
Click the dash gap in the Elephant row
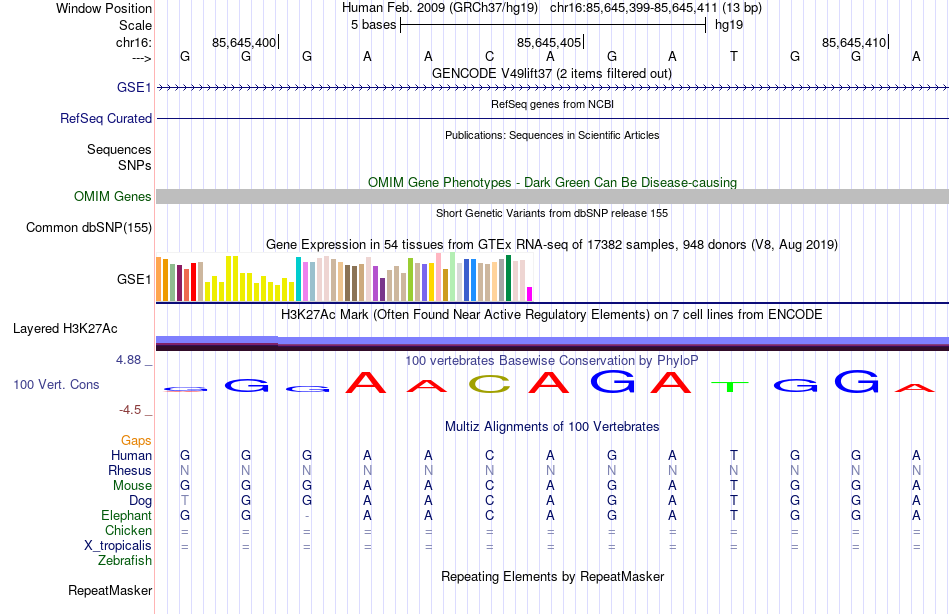click(x=307, y=516)
